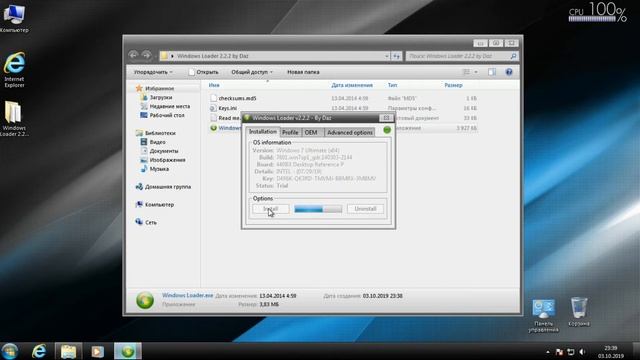
Task: Click the installation progress bar
Action: coord(318,209)
